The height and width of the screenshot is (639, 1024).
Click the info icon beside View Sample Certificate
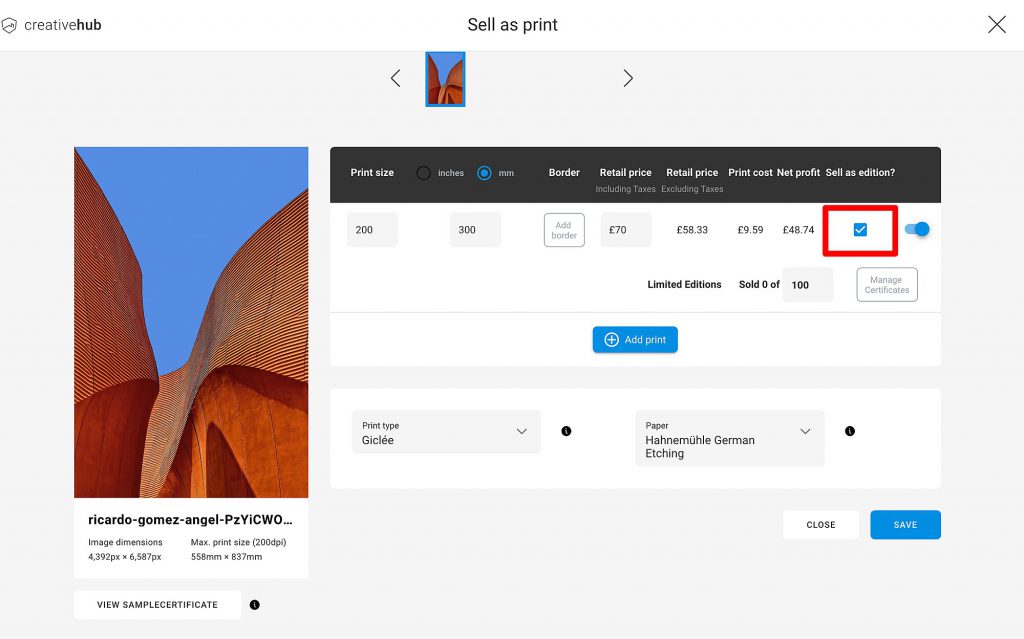coord(254,604)
